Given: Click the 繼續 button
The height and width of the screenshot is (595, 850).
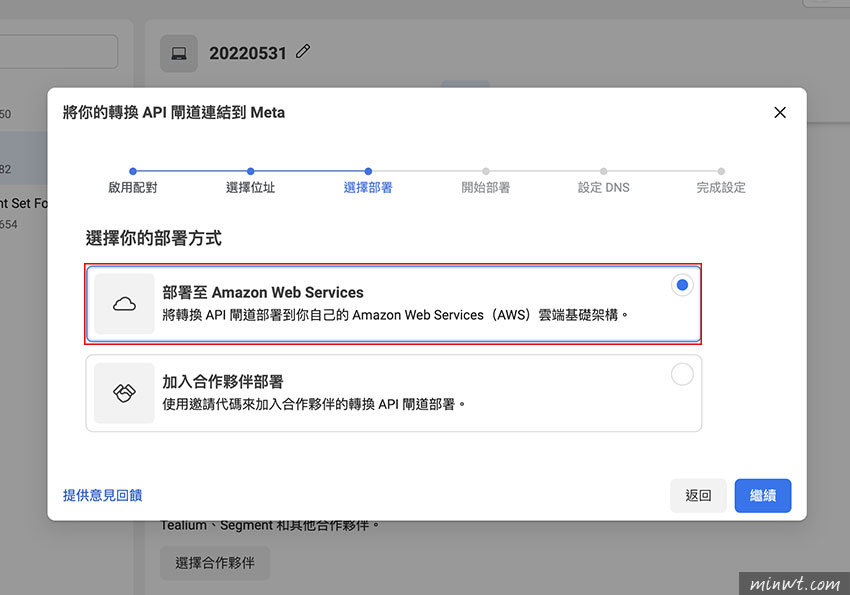Looking at the screenshot, I should tap(763, 495).
